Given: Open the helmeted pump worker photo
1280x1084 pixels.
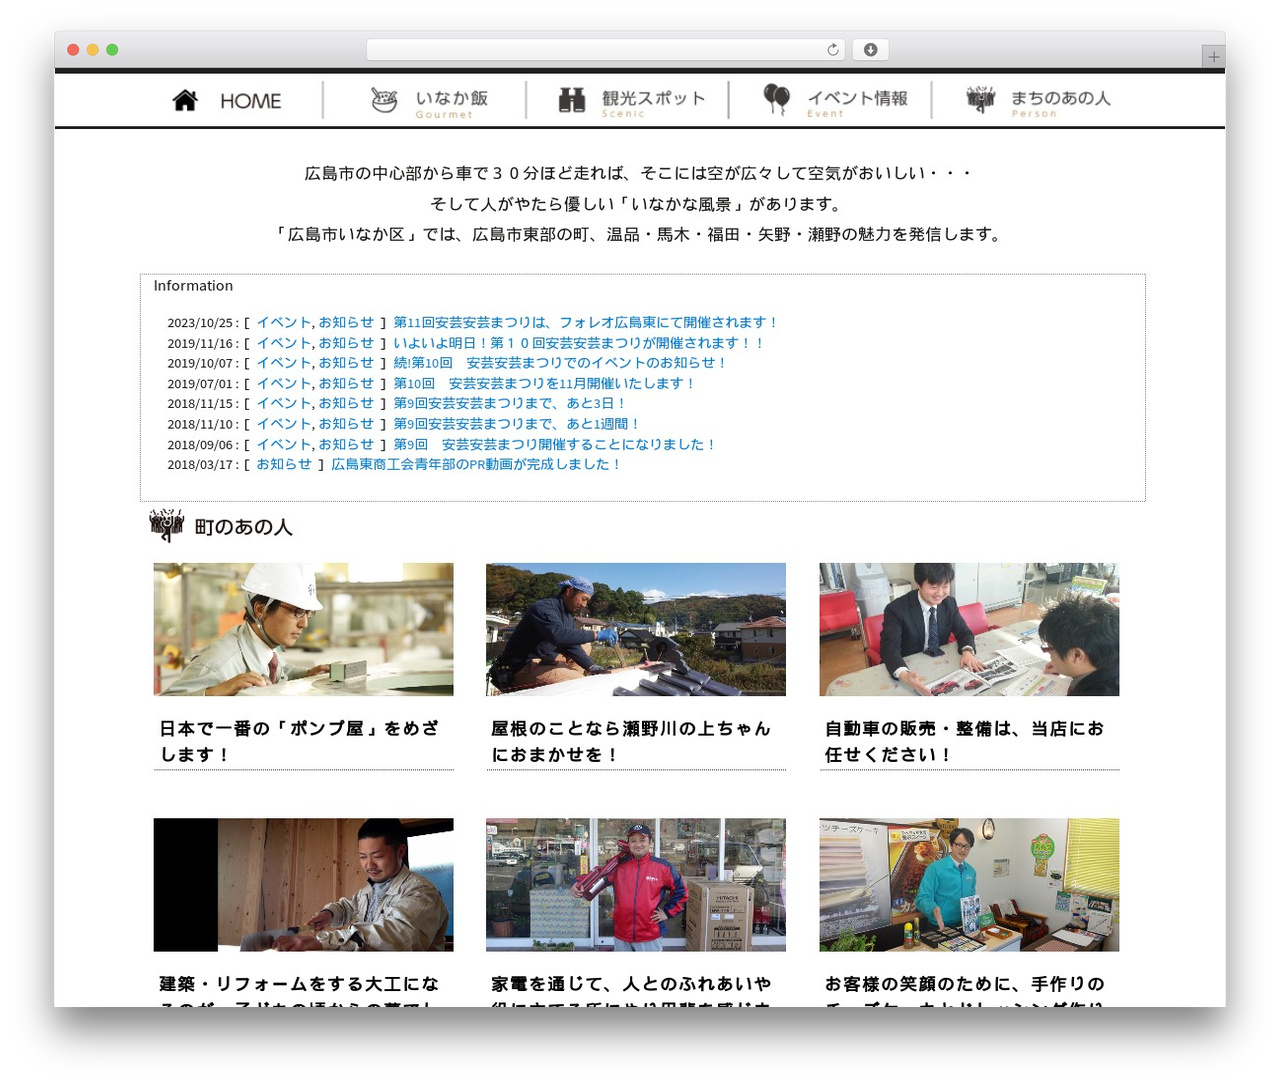Looking at the screenshot, I should (x=303, y=629).
